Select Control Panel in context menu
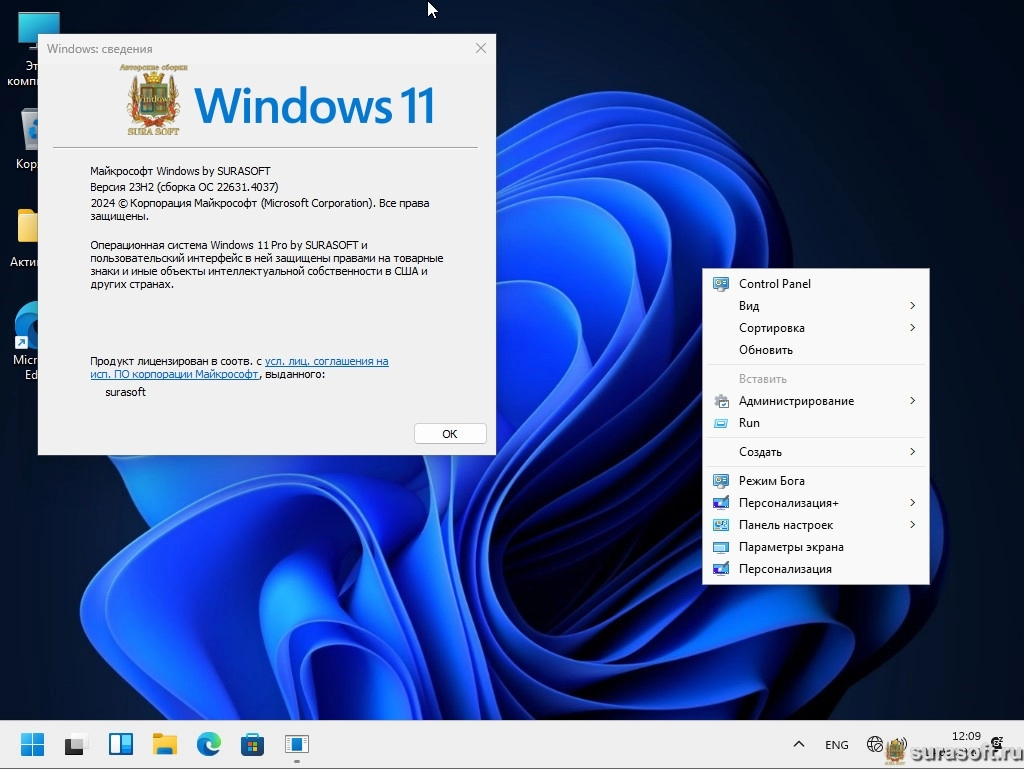Screen dimensions: 1024x769 coord(775,284)
